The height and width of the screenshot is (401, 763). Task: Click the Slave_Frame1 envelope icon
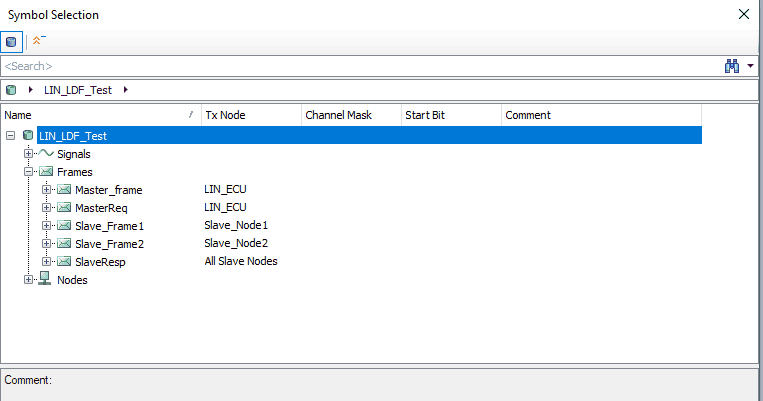(64, 225)
